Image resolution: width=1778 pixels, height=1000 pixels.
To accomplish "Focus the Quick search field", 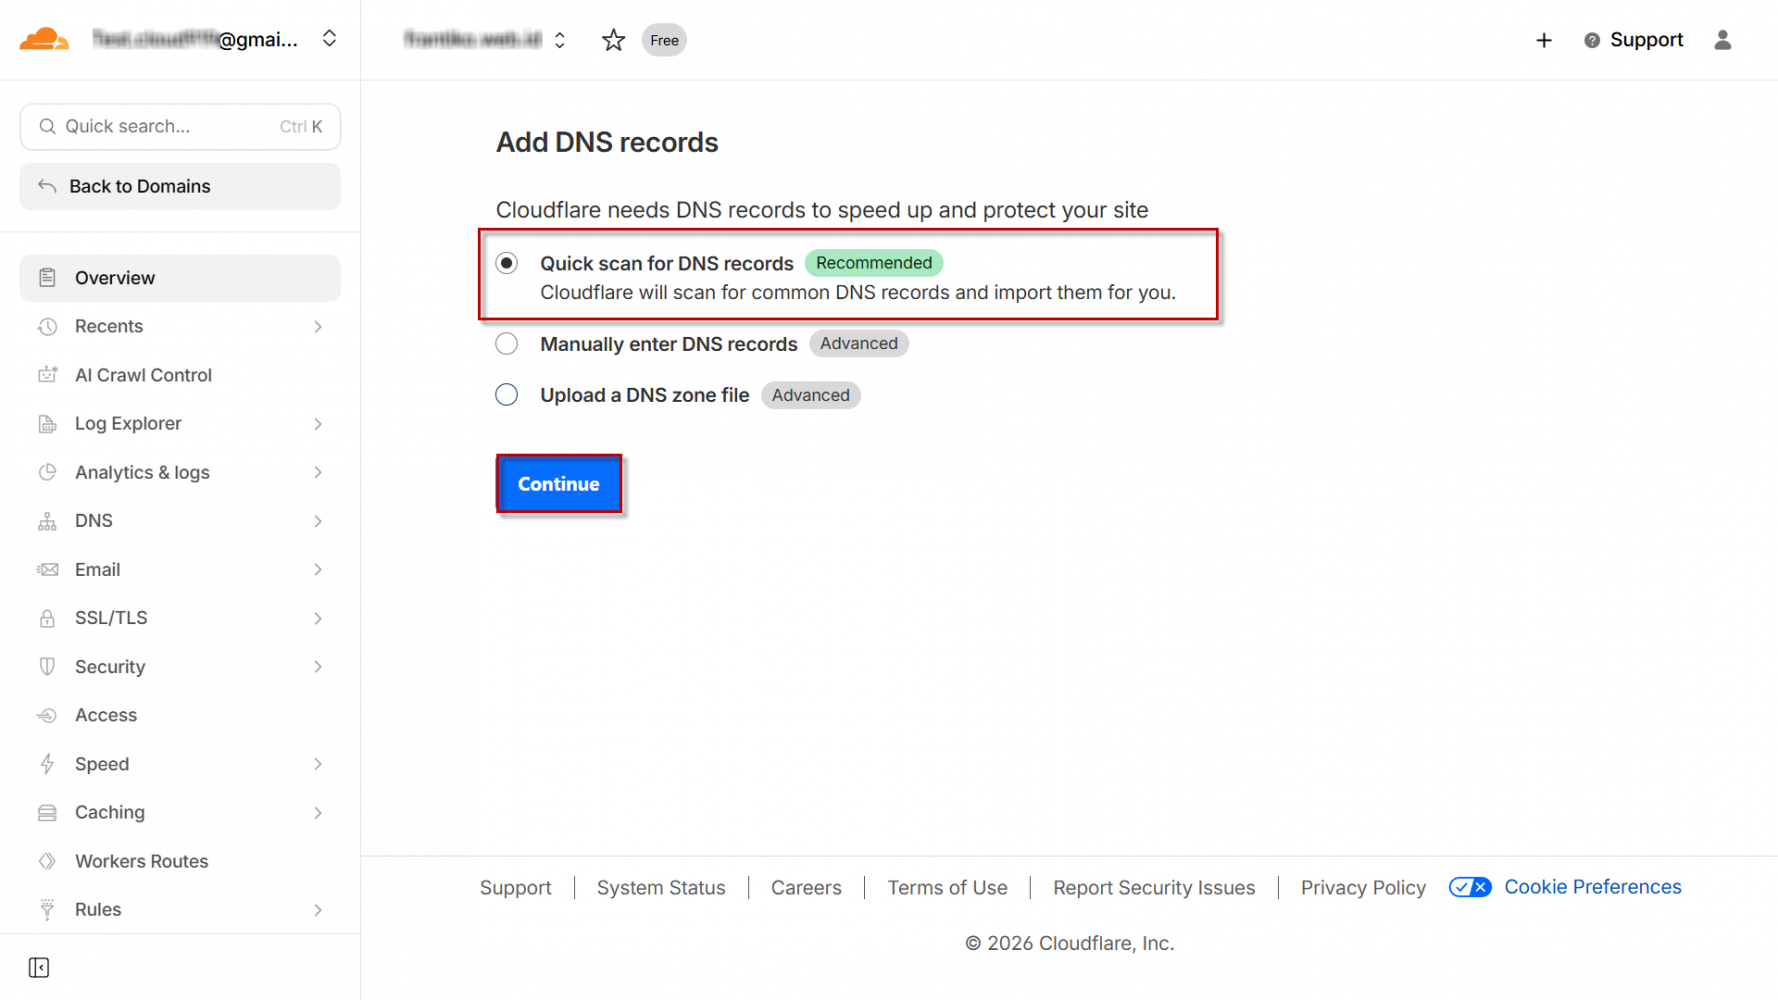I will coord(170,127).
